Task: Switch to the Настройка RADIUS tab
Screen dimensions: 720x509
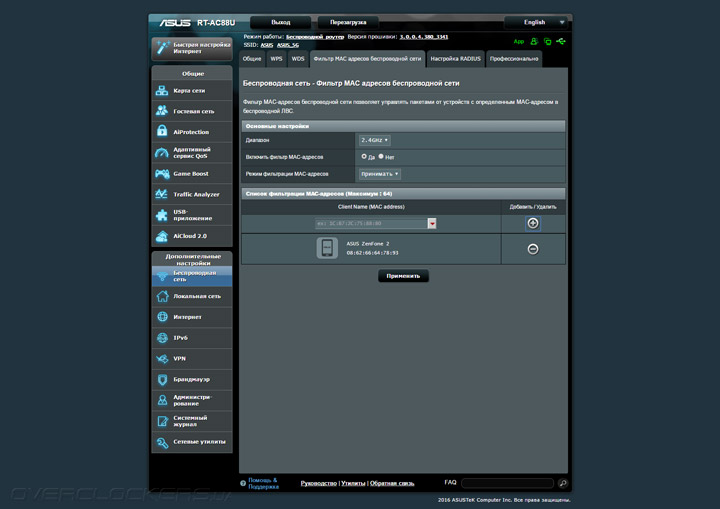Action: tap(456, 59)
